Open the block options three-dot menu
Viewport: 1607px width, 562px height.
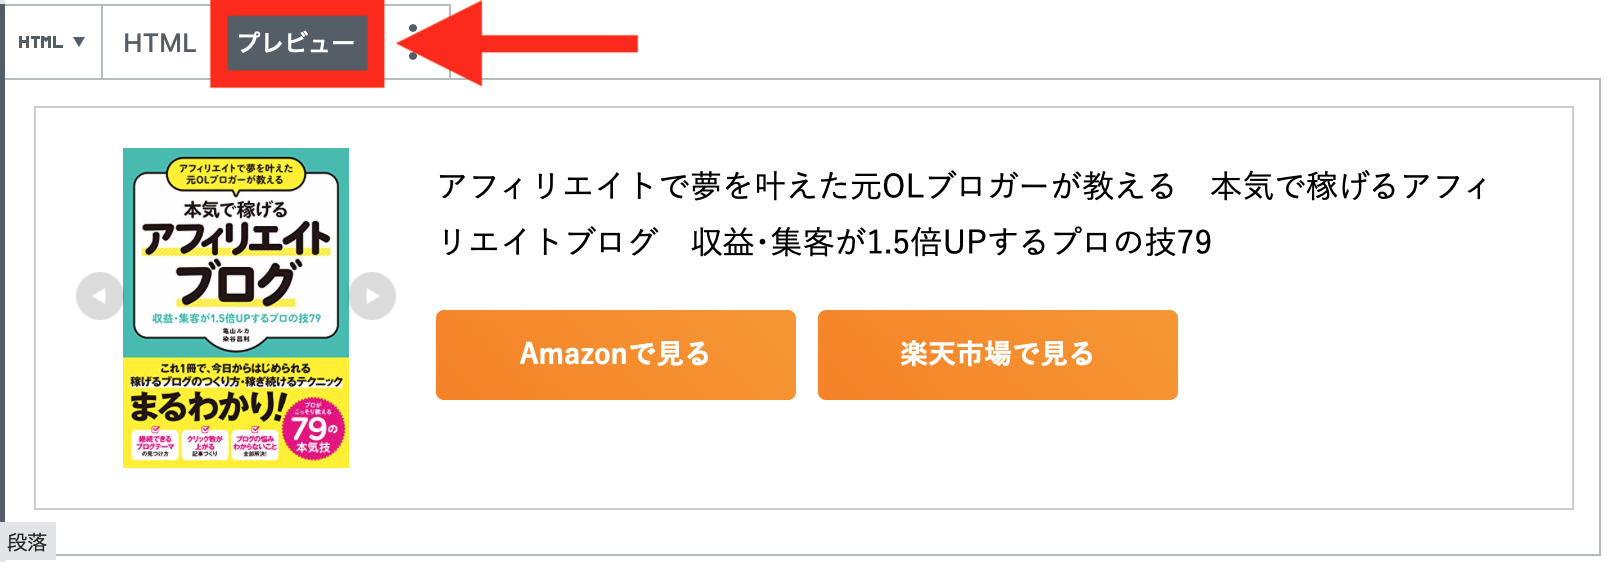413,43
